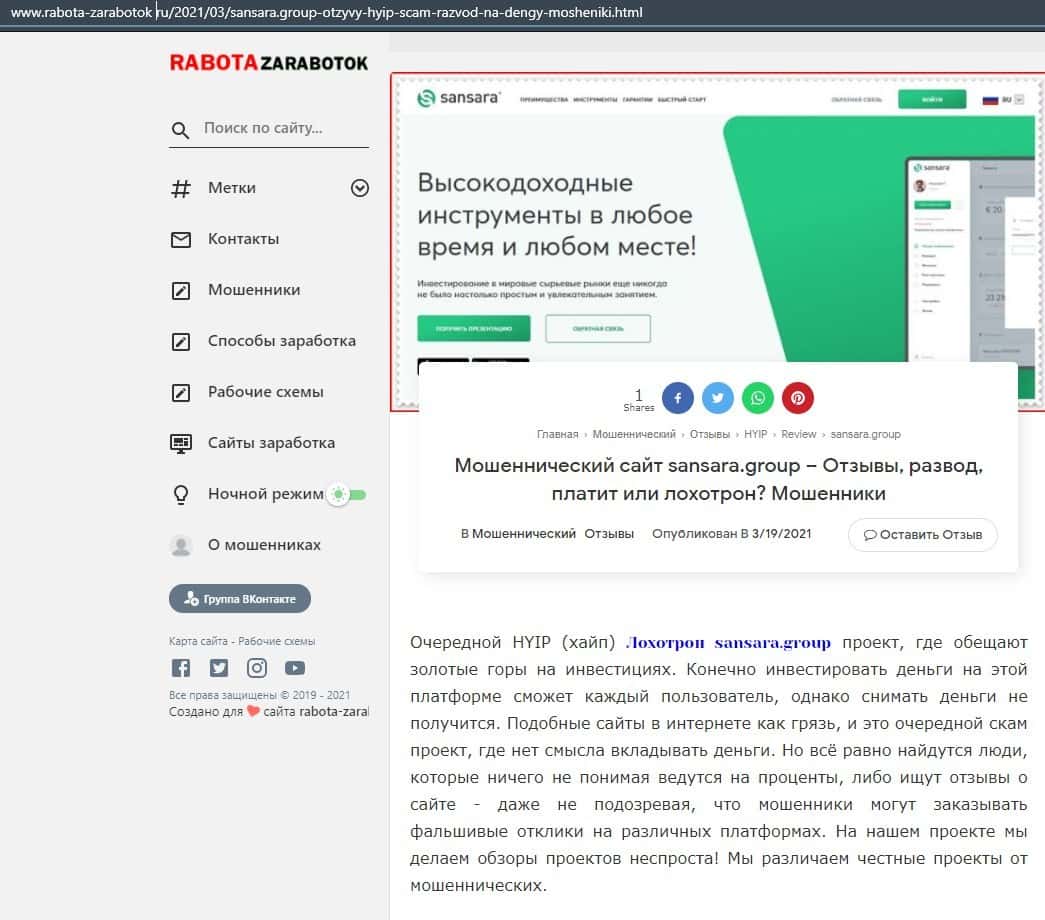Open the Лохотрон sansara.group link

click(x=728, y=643)
